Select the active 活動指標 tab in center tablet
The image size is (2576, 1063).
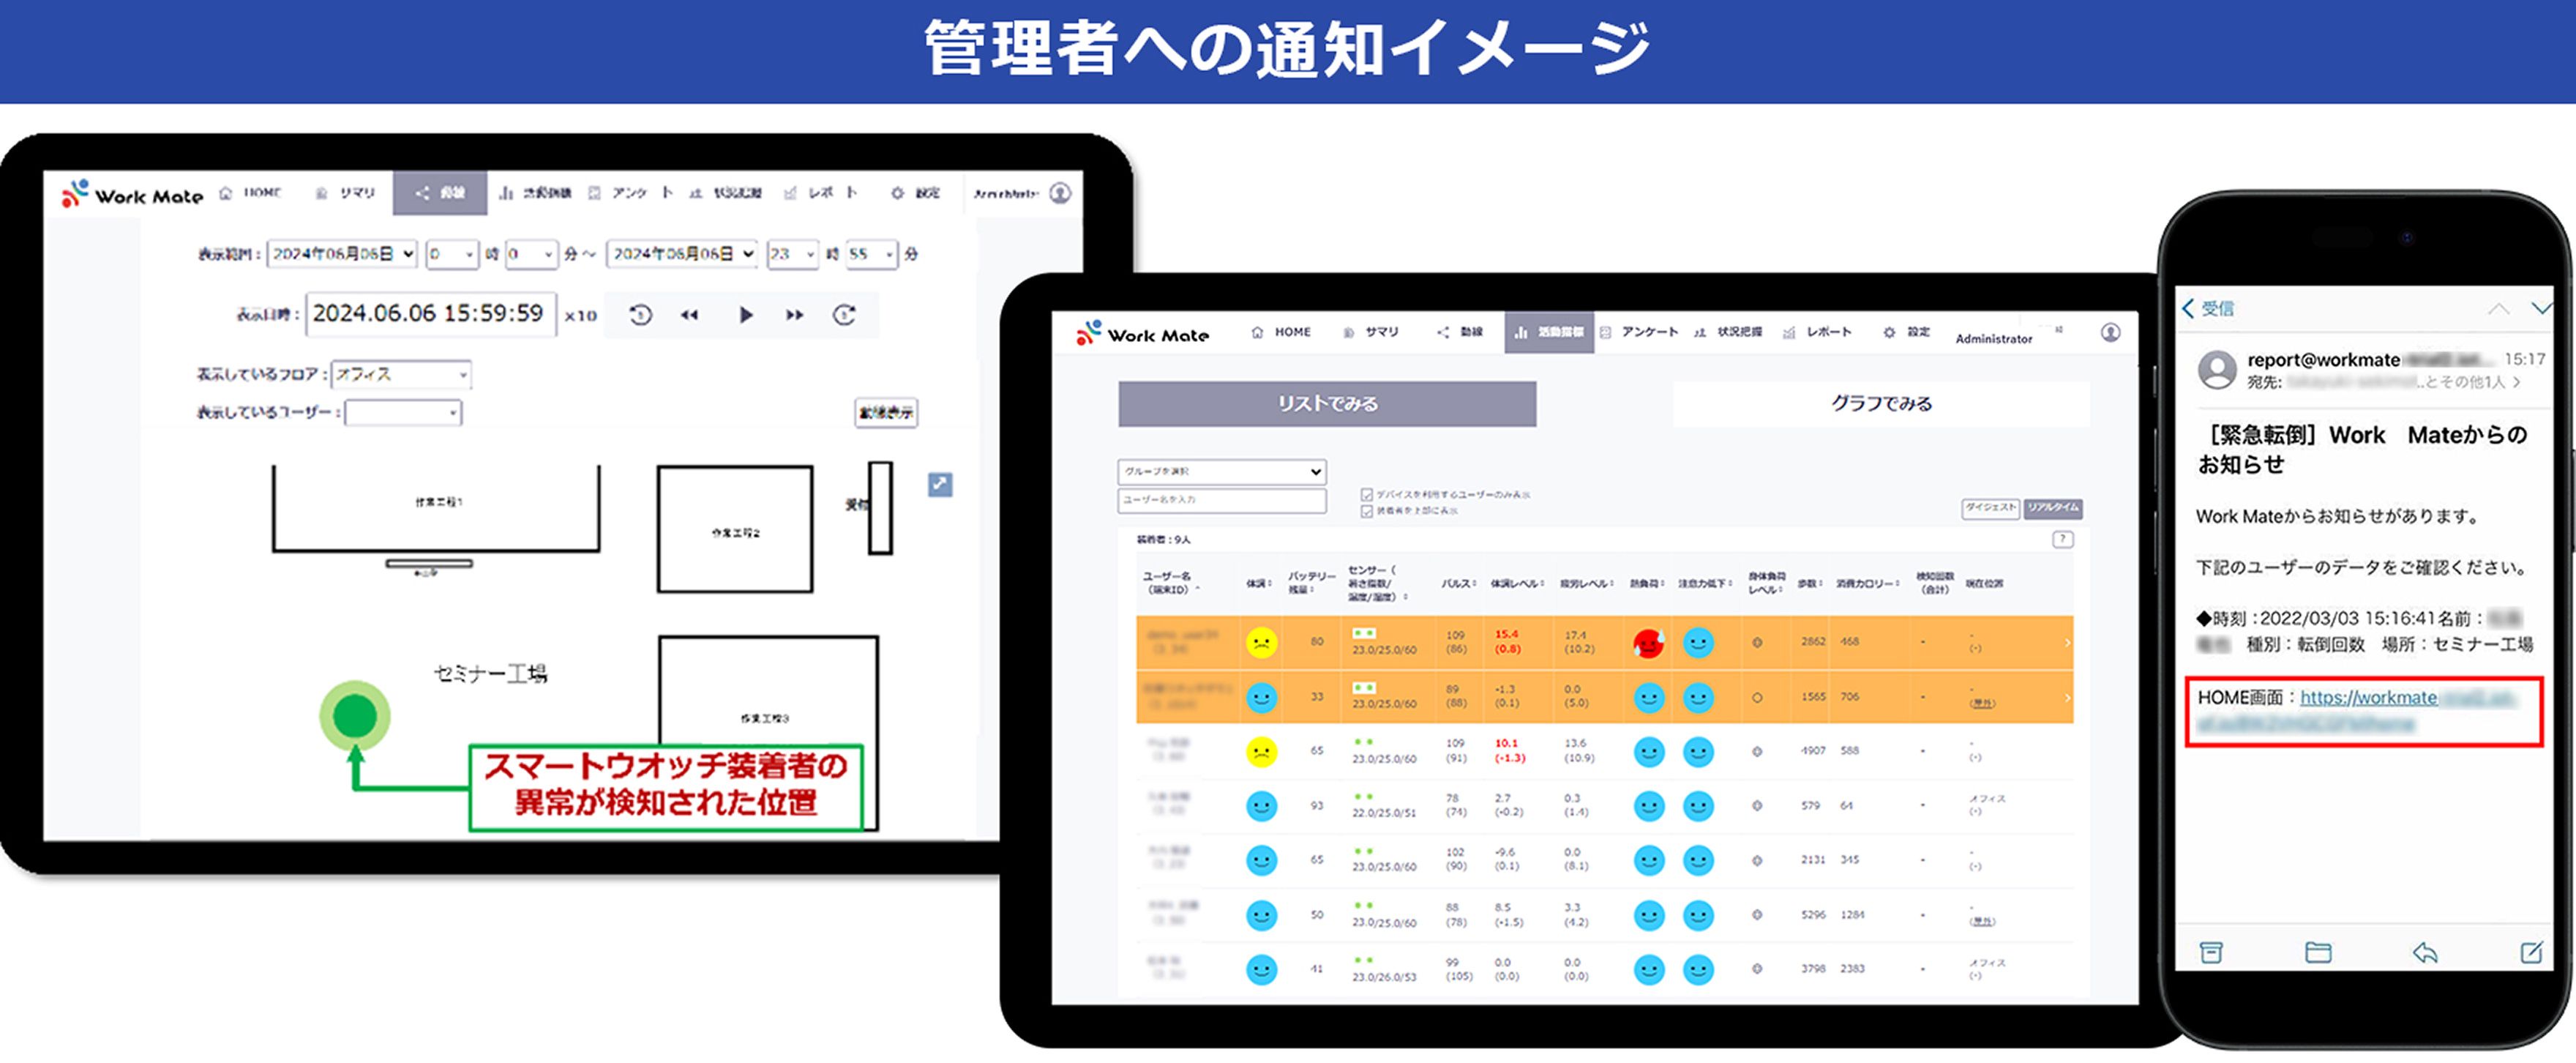1549,332
